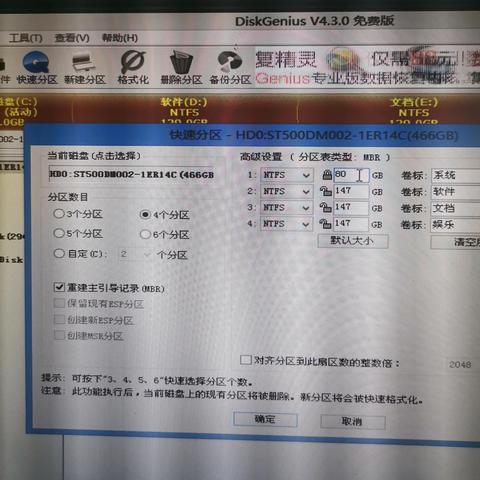Click the 取消 Cancel button
The width and height of the screenshot is (480, 480).
tap(353, 422)
